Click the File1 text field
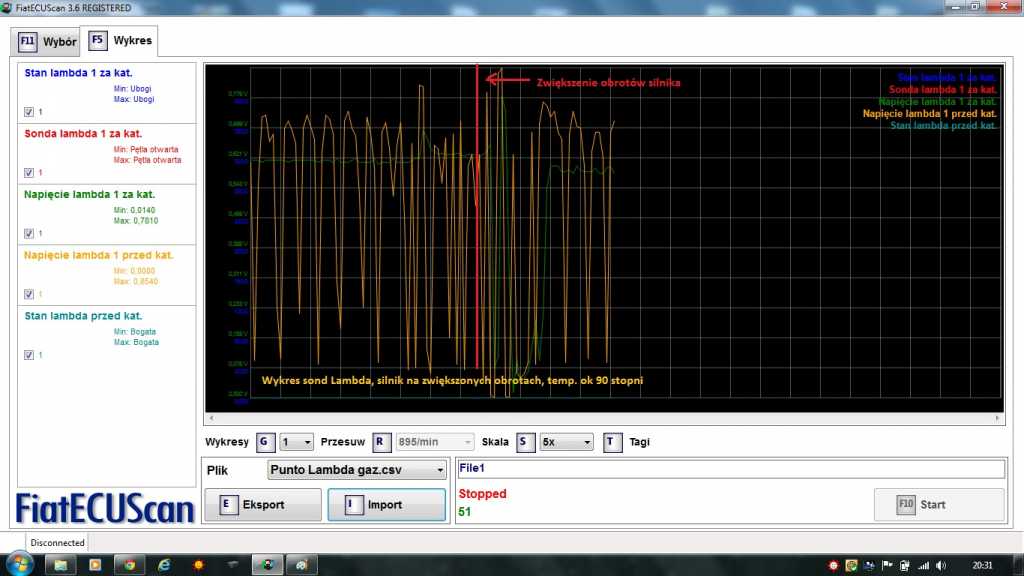1024x576 pixels. pos(730,469)
